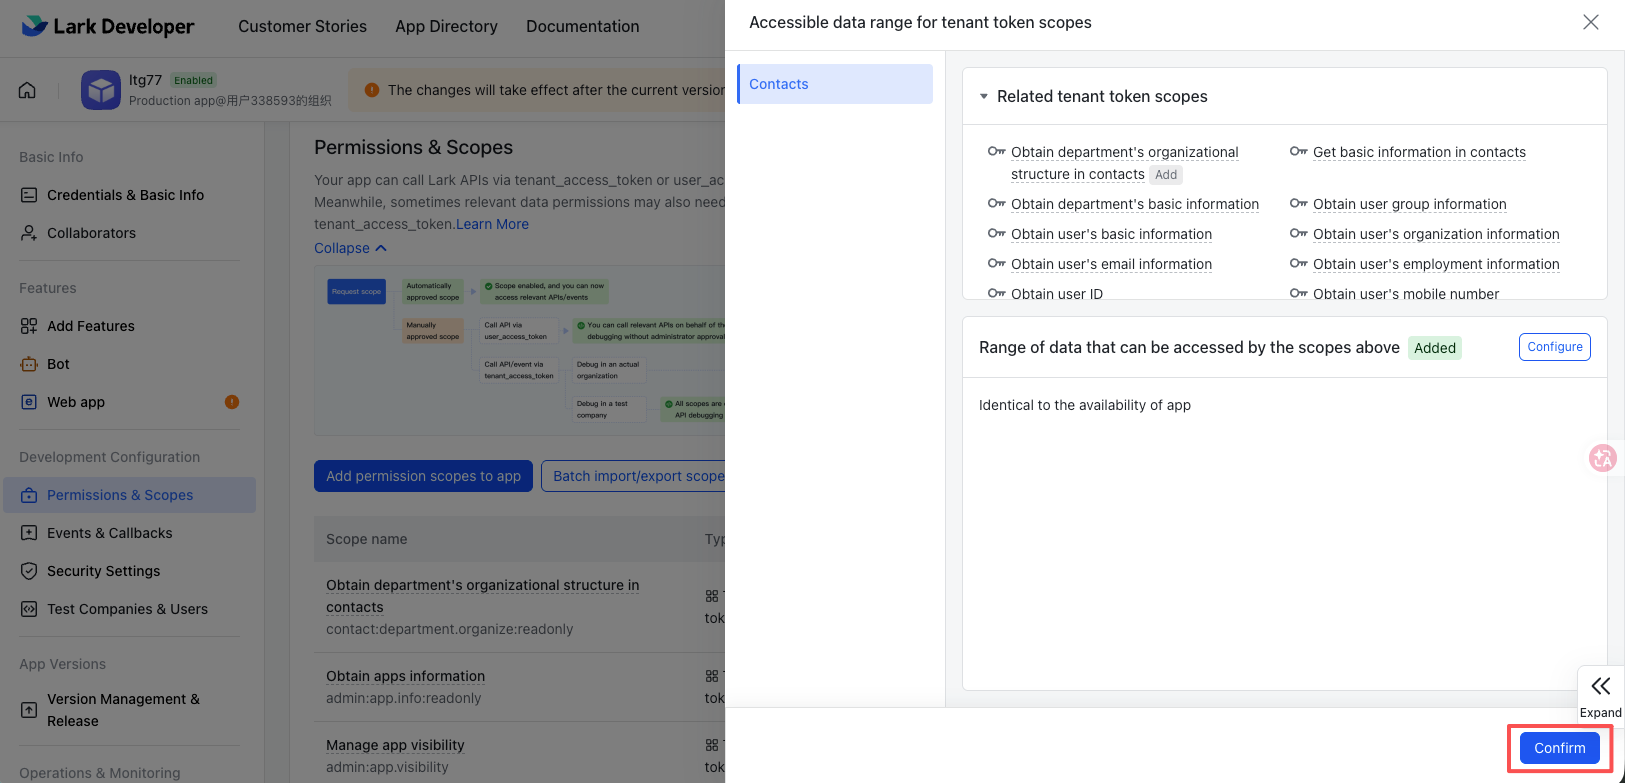Click the floating translate icon at right edge
This screenshot has height=783, width=1625.
click(x=1602, y=458)
